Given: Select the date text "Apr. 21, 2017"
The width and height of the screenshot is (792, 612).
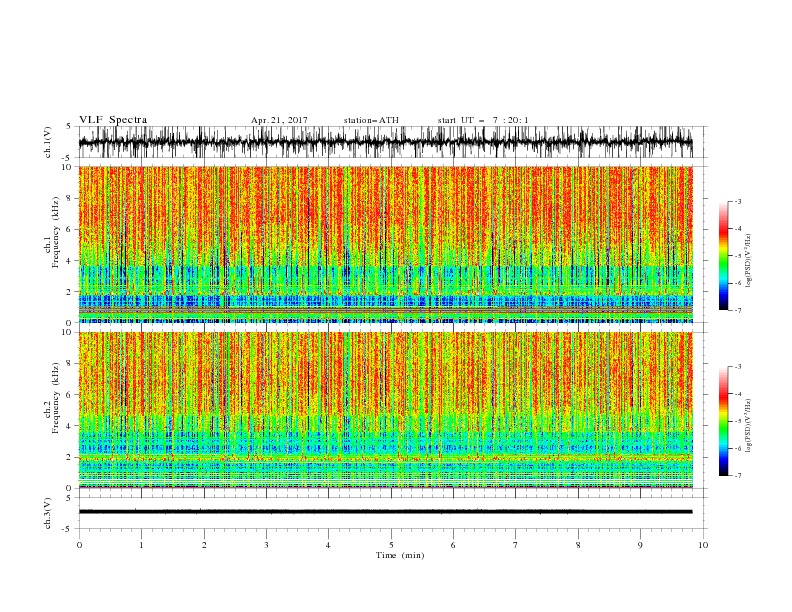Looking at the screenshot, I should pyautogui.click(x=279, y=120).
